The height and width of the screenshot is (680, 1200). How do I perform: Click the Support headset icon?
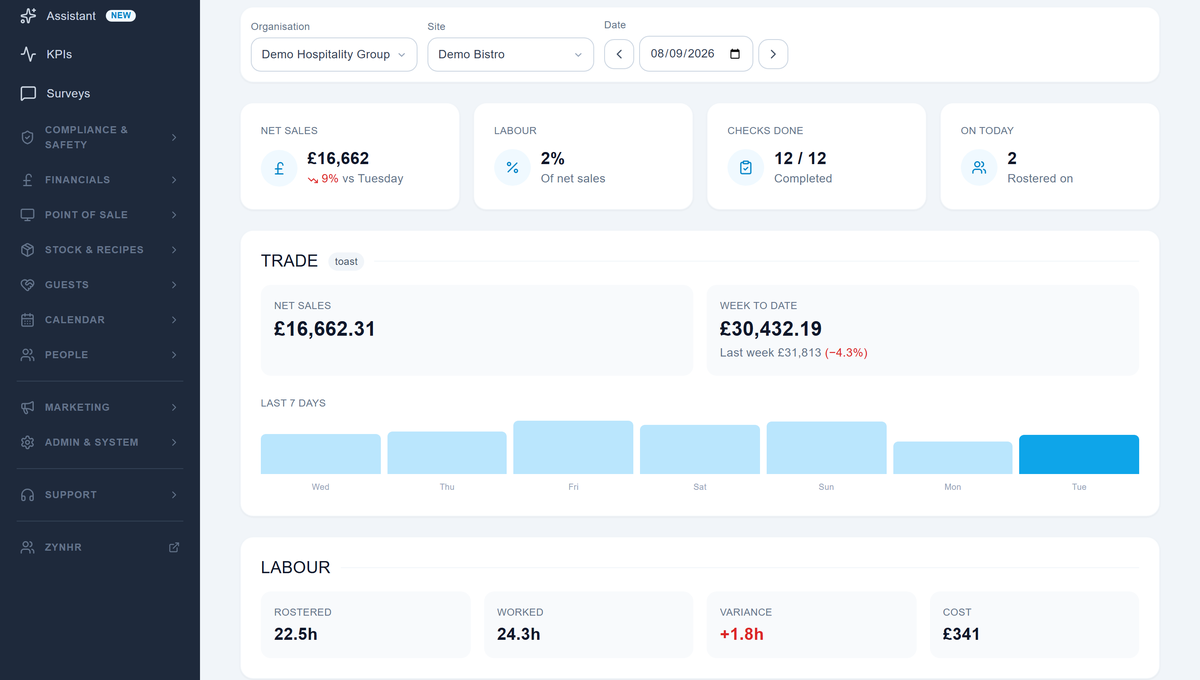28,495
